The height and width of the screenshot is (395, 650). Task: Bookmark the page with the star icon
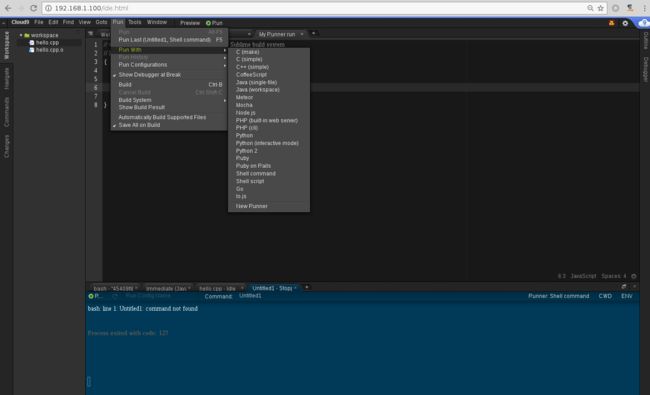point(600,8)
